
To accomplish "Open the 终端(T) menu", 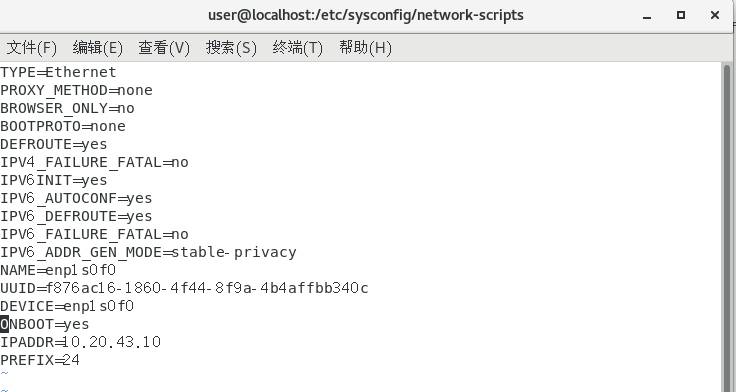I will coord(298,48).
